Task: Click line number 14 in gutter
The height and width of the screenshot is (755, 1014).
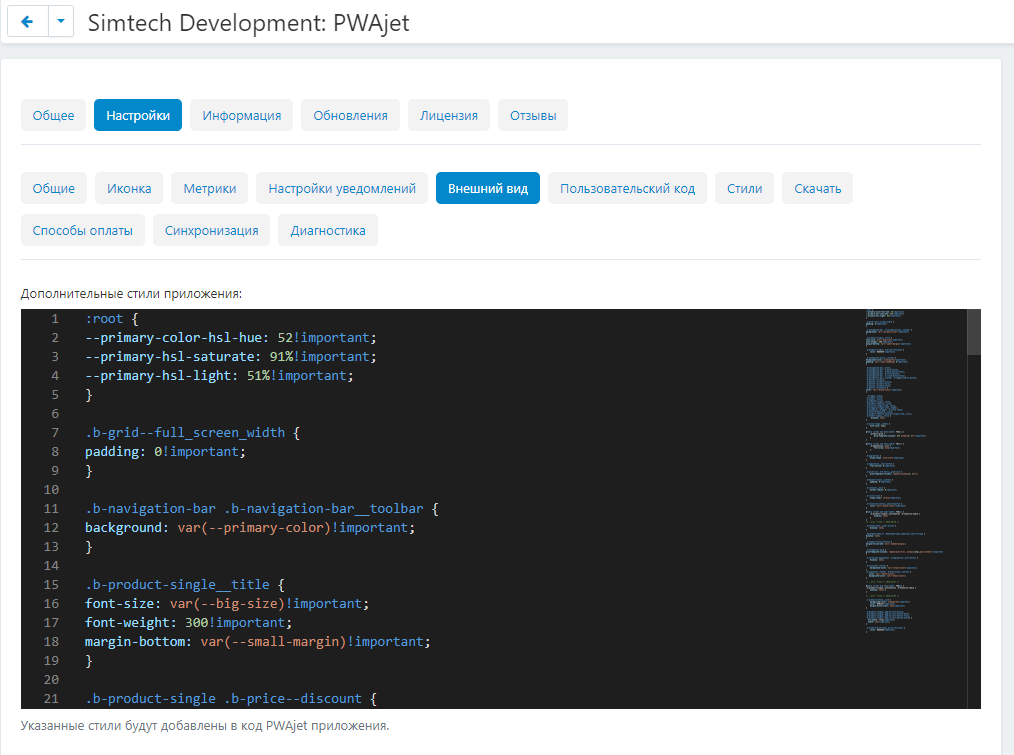Action: (51, 565)
